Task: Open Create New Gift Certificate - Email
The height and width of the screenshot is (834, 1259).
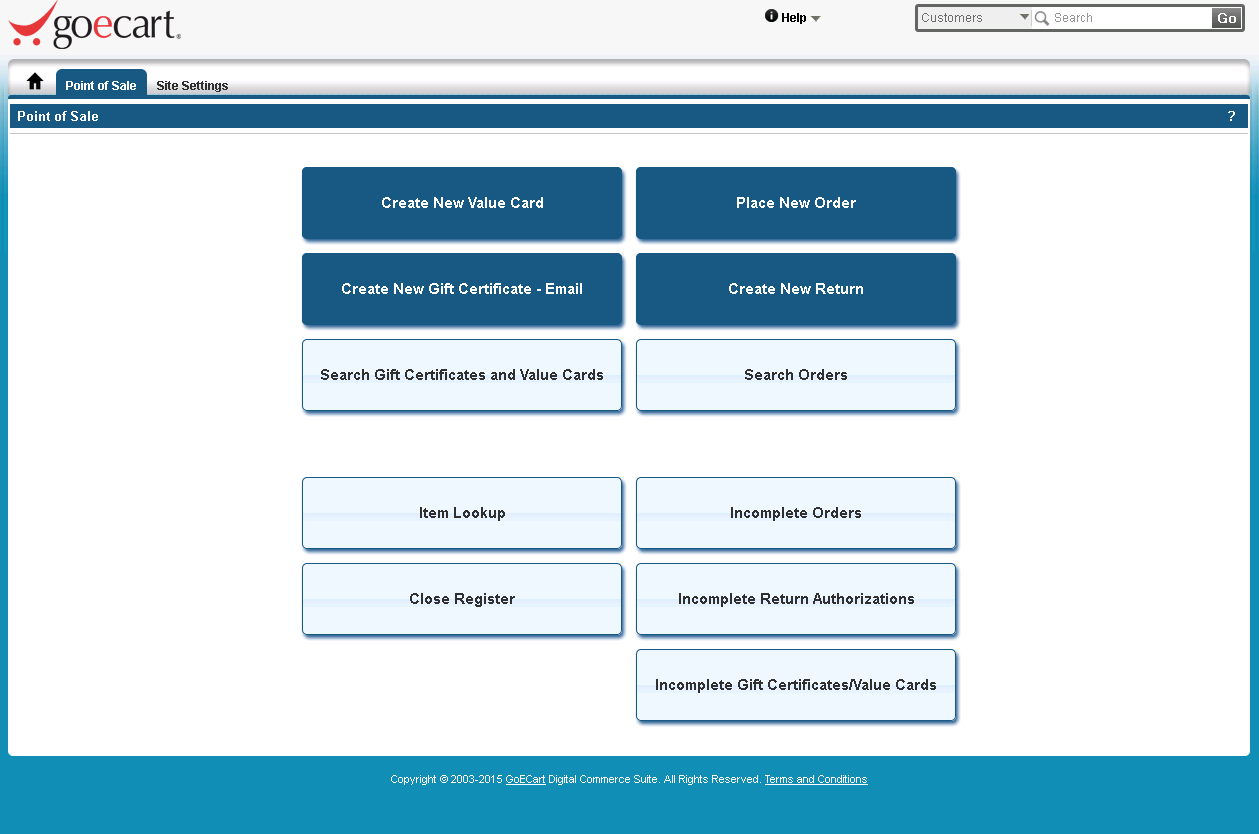Action: click(462, 289)
